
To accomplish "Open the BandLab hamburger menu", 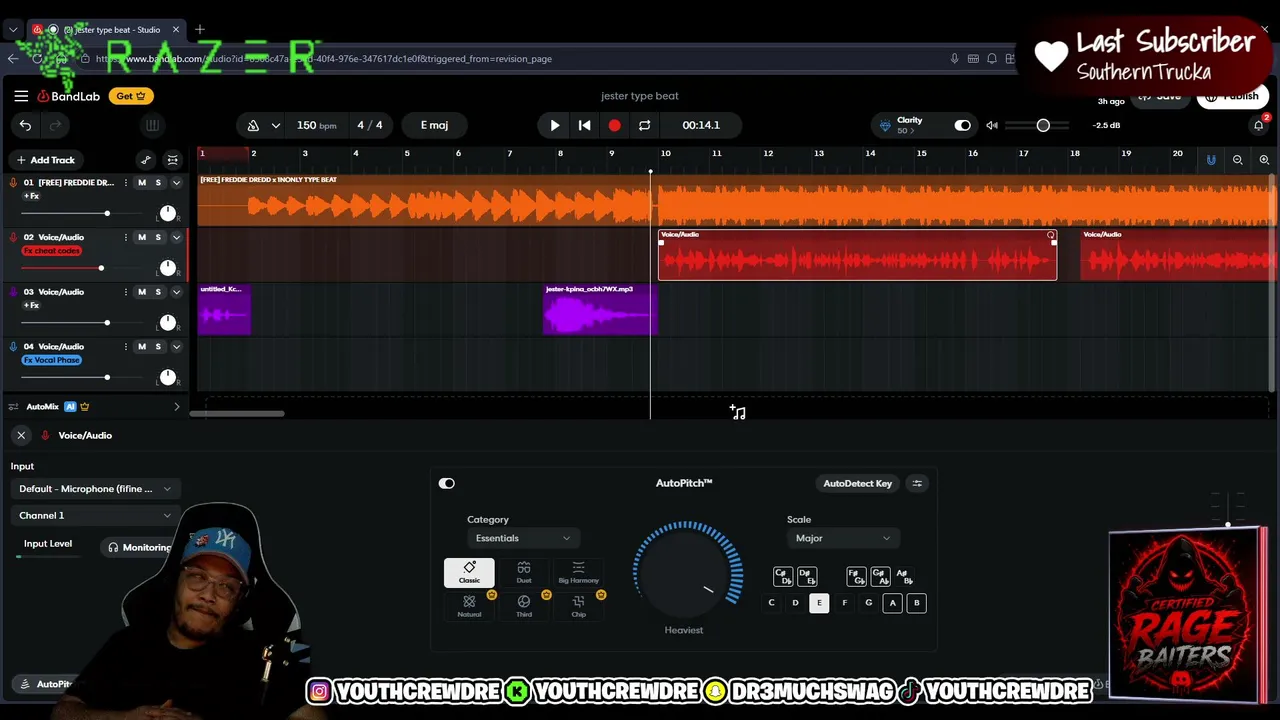I will (21, 96).
